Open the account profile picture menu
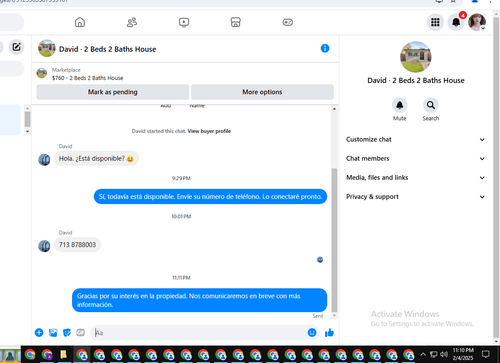The image size is (500, 363). [477, 22]
